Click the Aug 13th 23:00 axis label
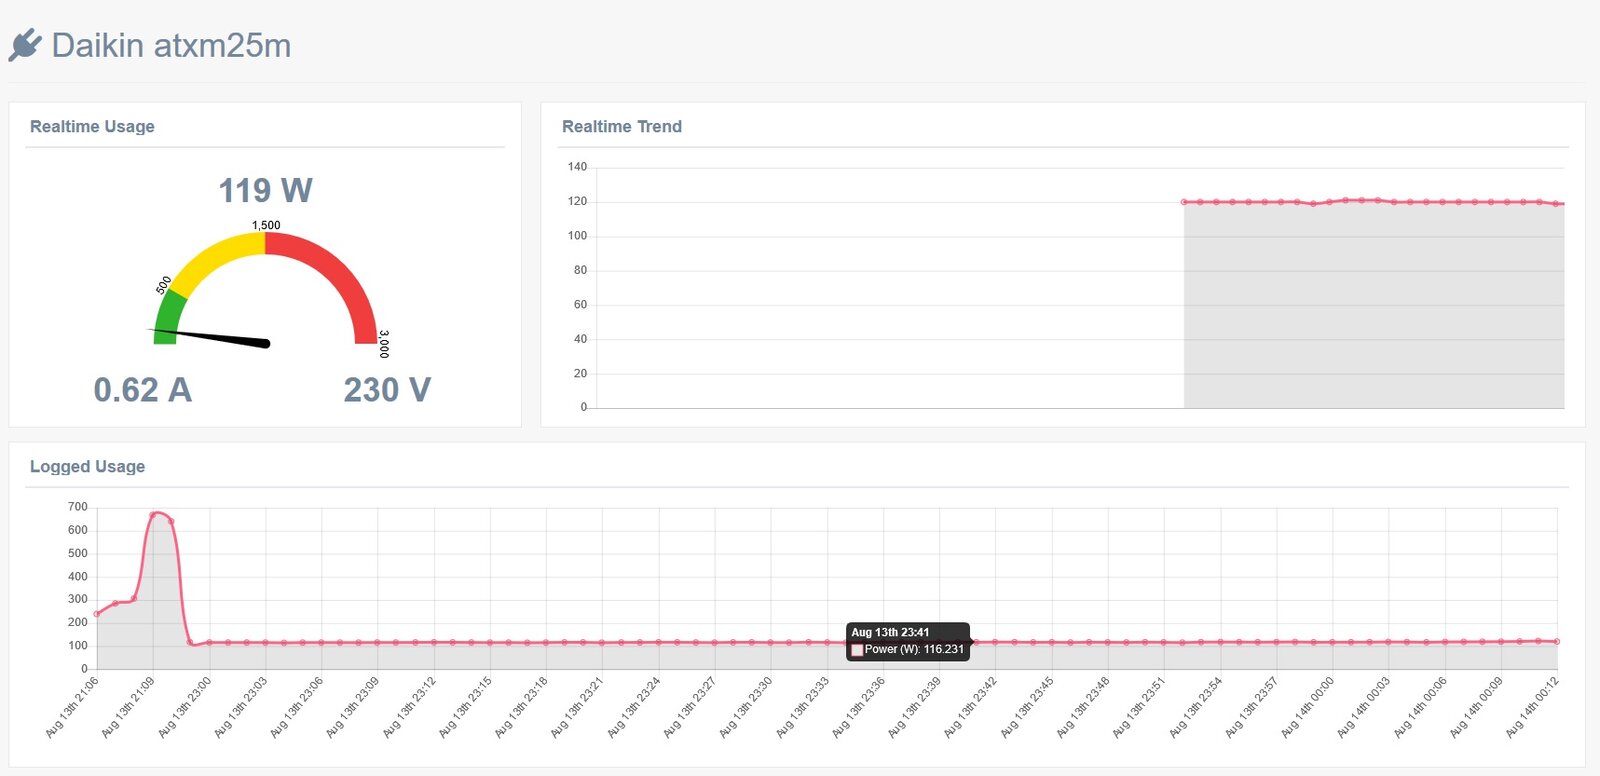Image resolution: width=1600 pixels, height=776 pixels. point(185,707)
